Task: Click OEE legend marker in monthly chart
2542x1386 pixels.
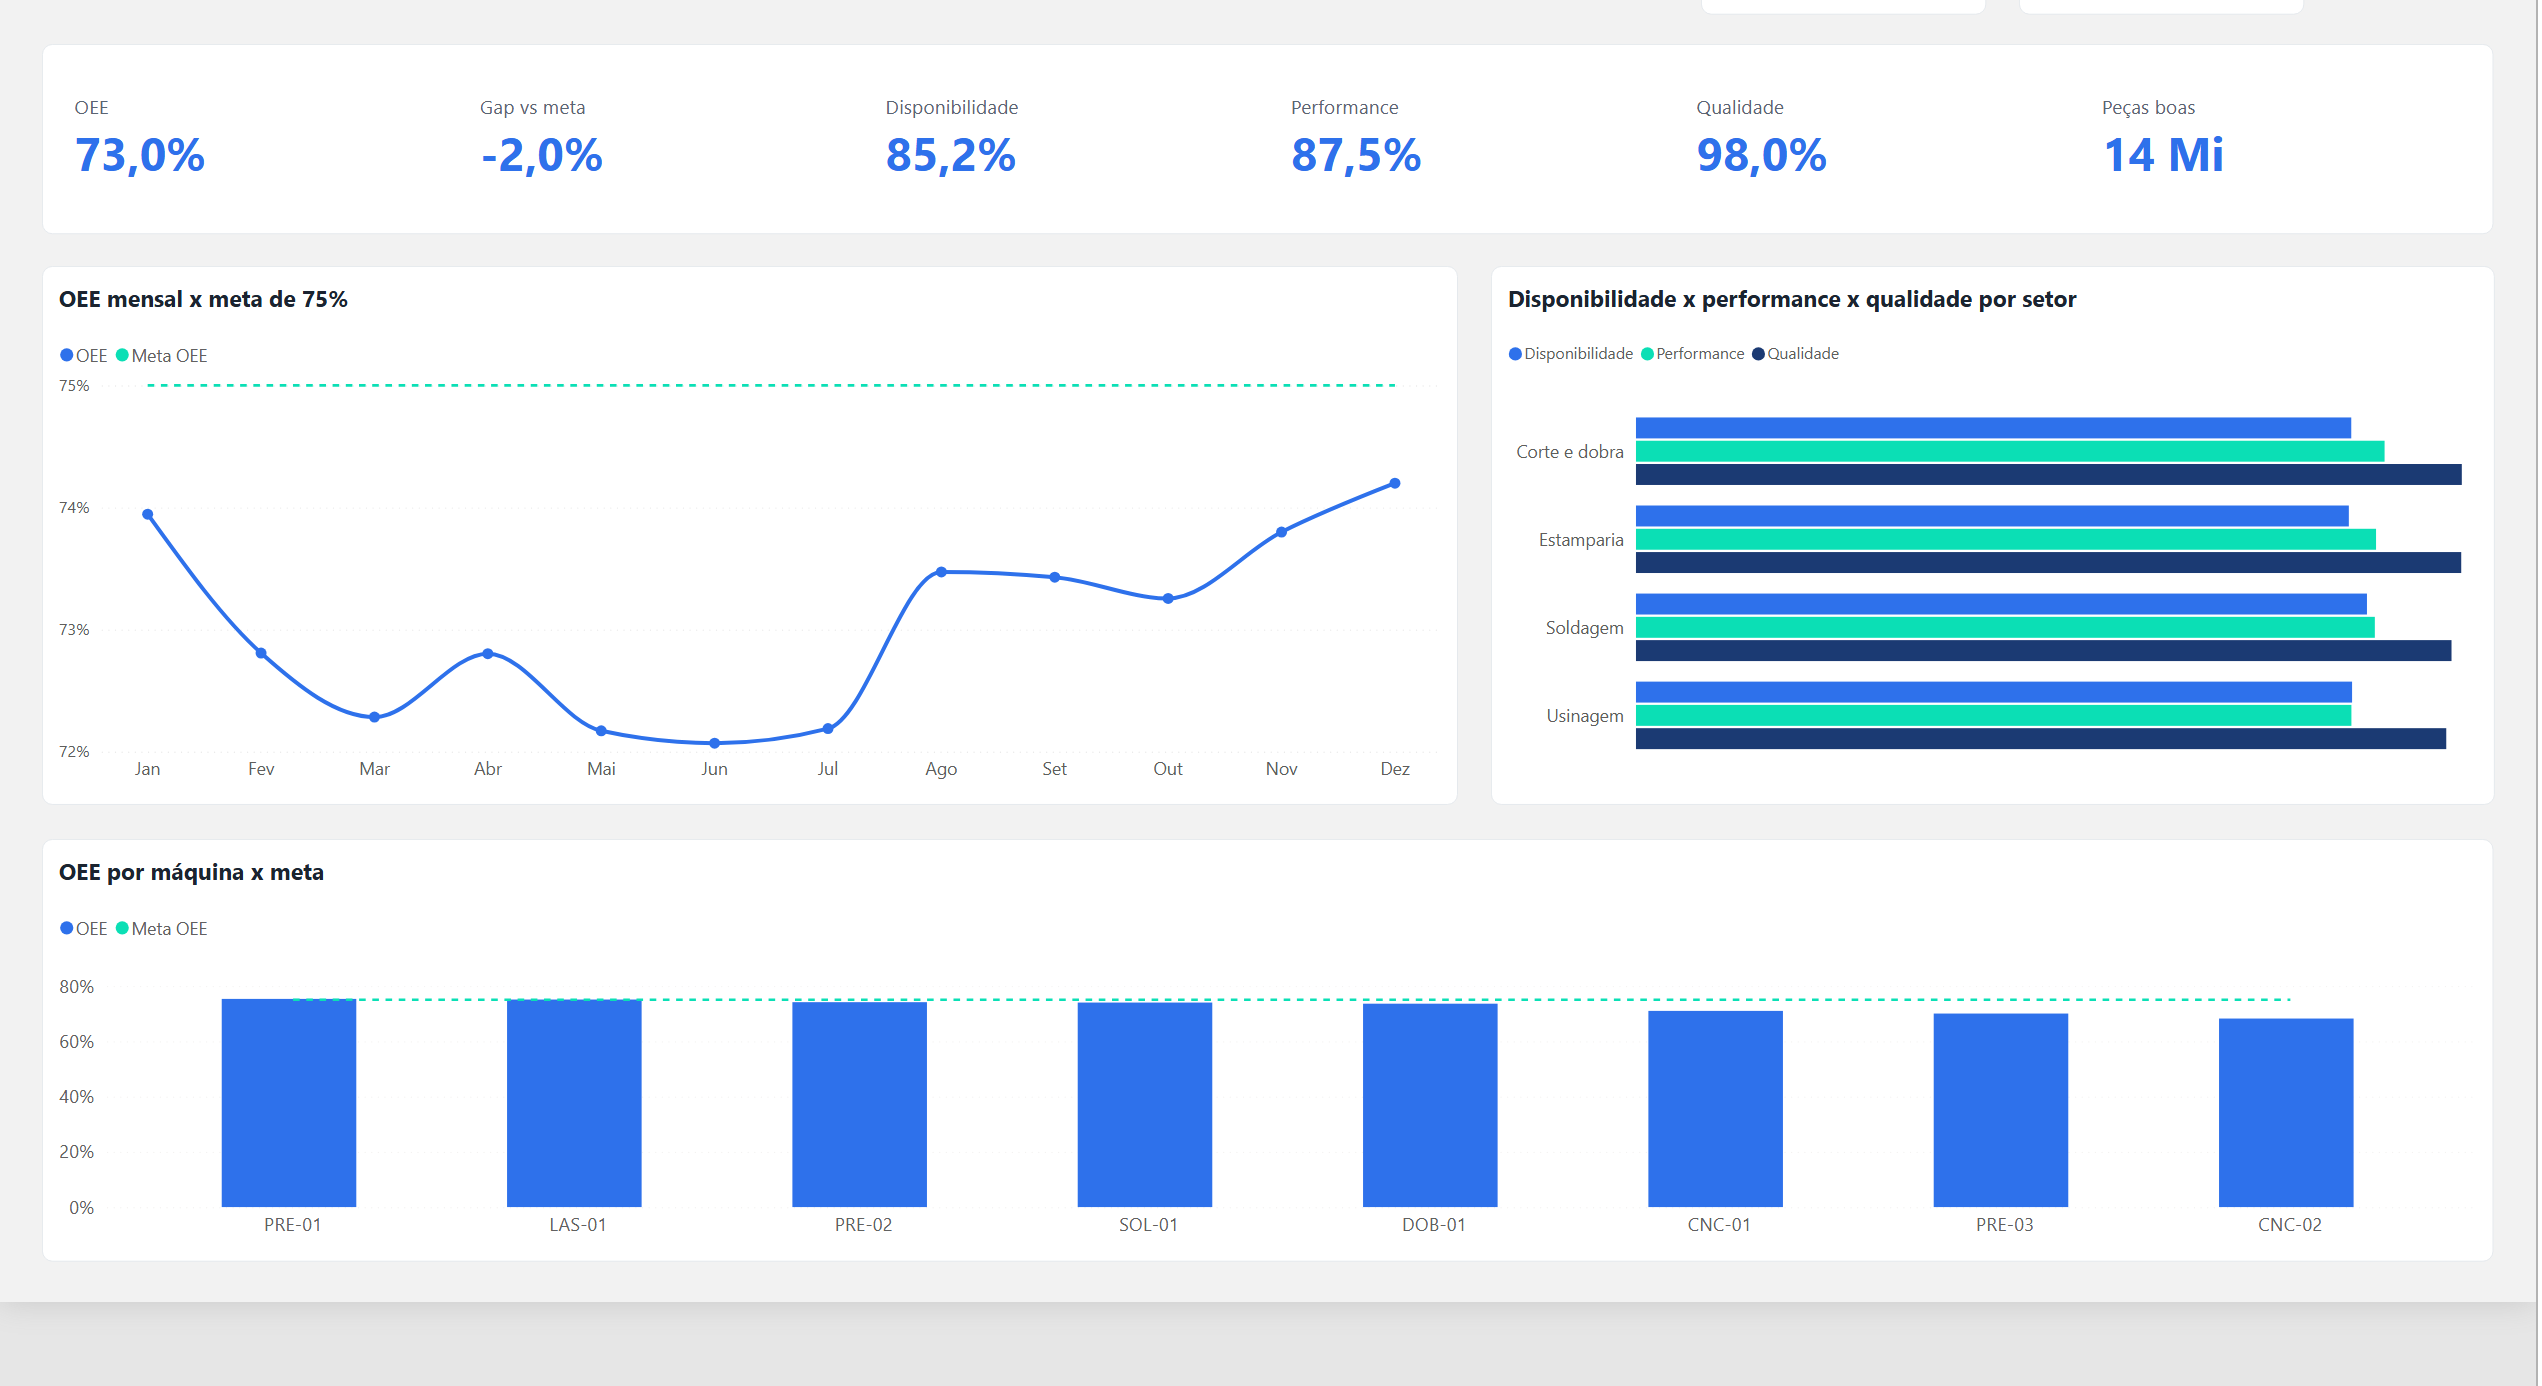Action: coord(67,355)
